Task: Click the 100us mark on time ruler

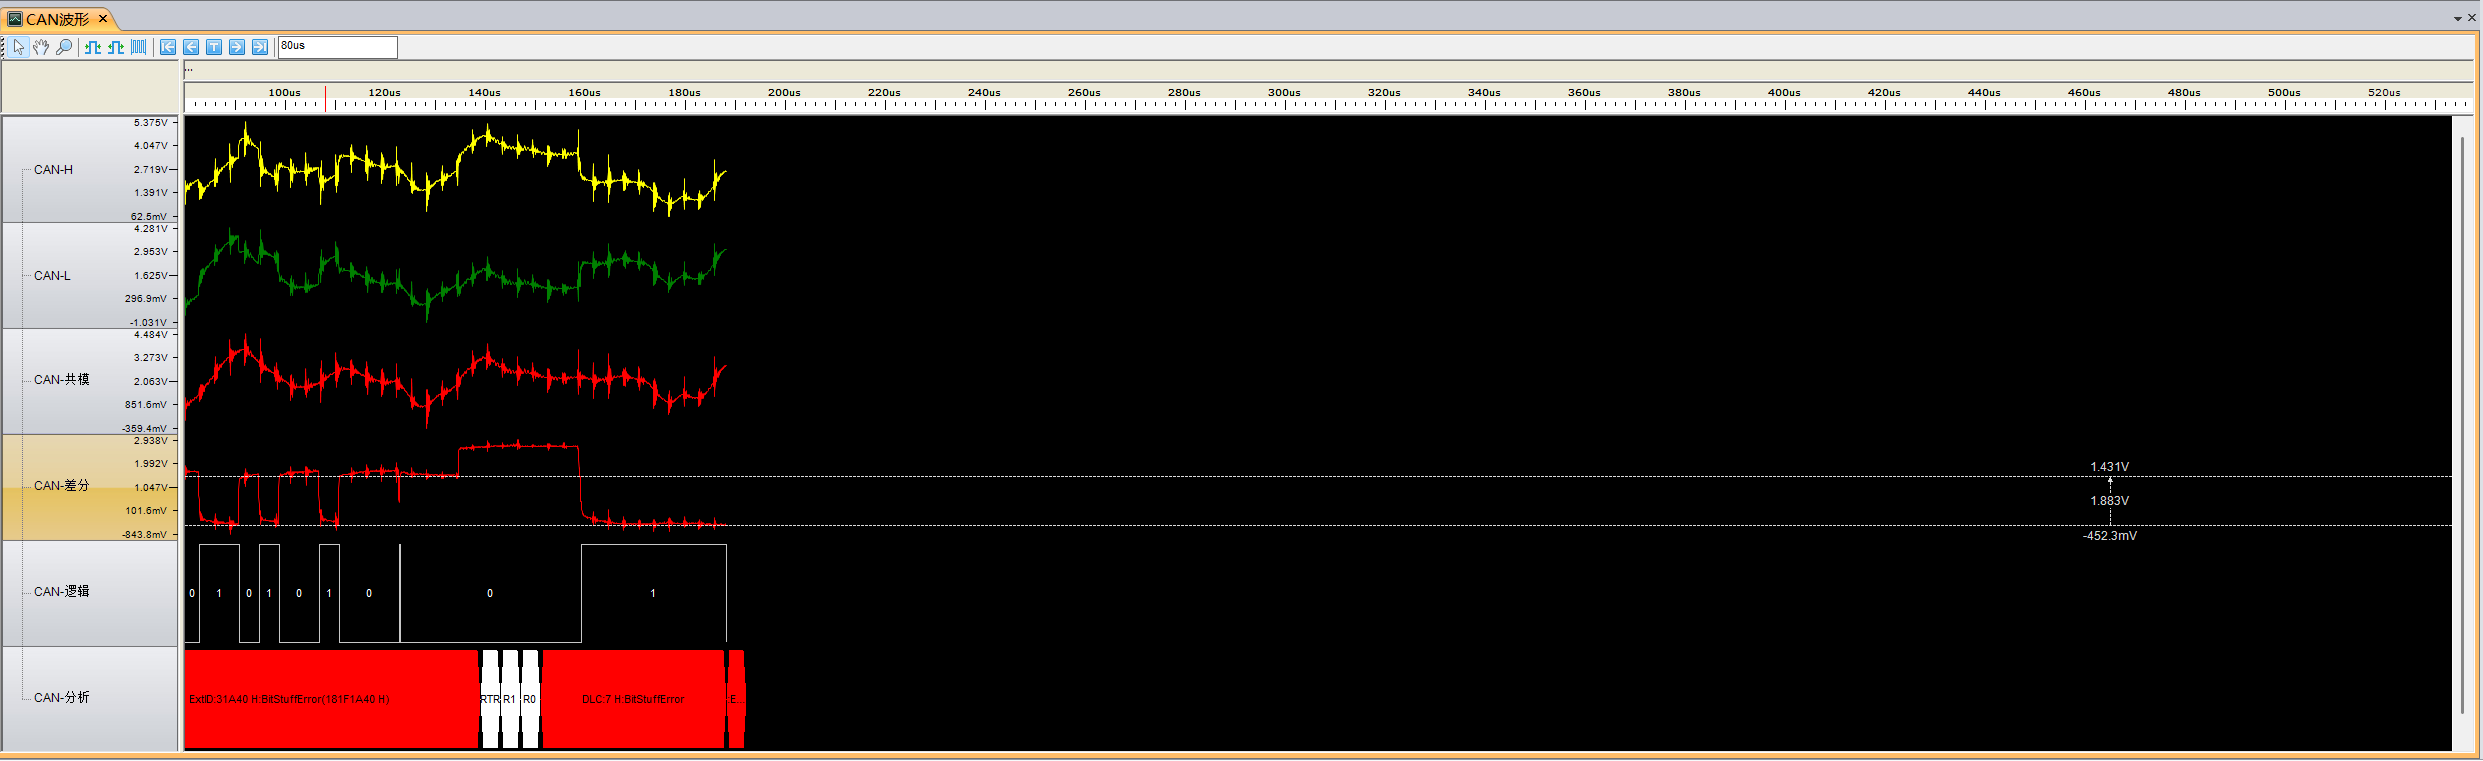Action: tap(284, 93)
